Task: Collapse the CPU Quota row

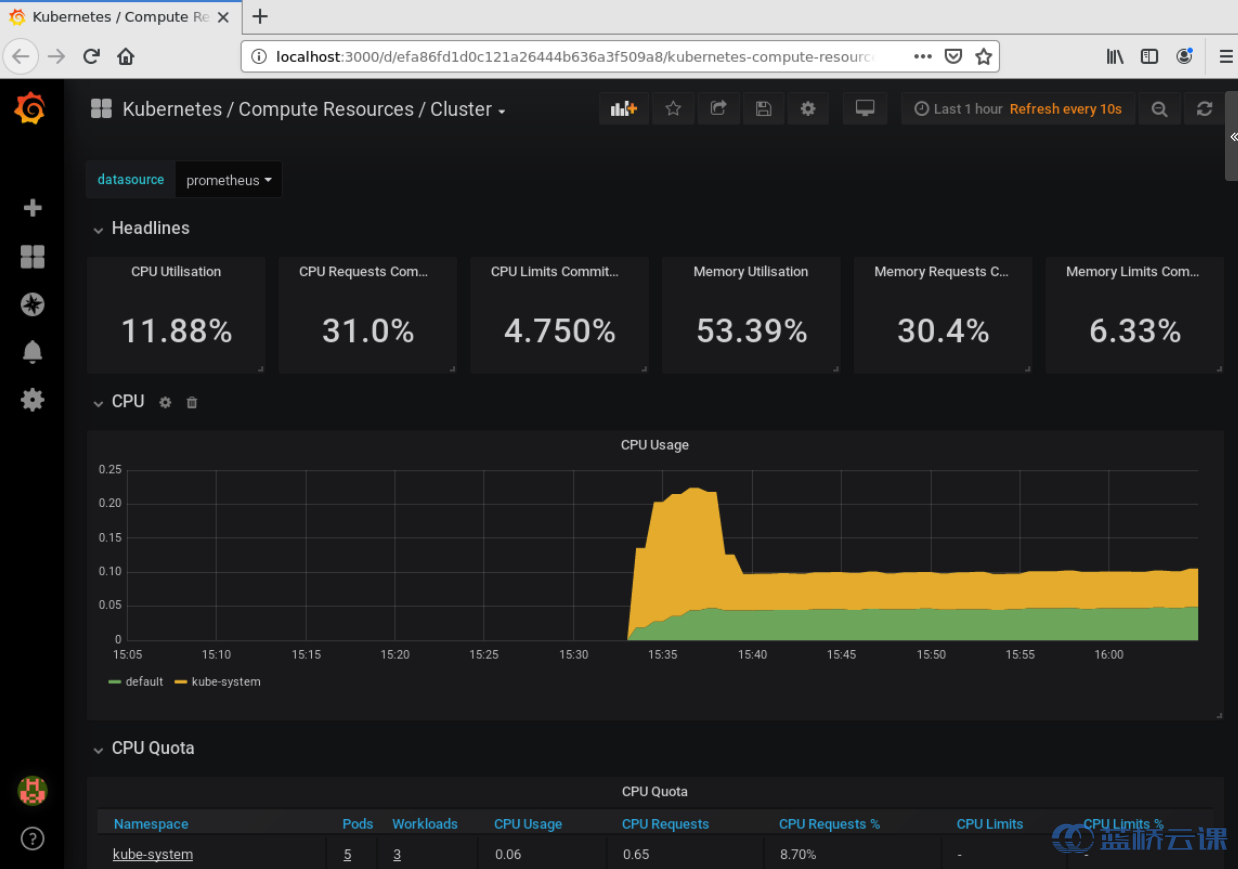Action: click(x=144, y=748)
